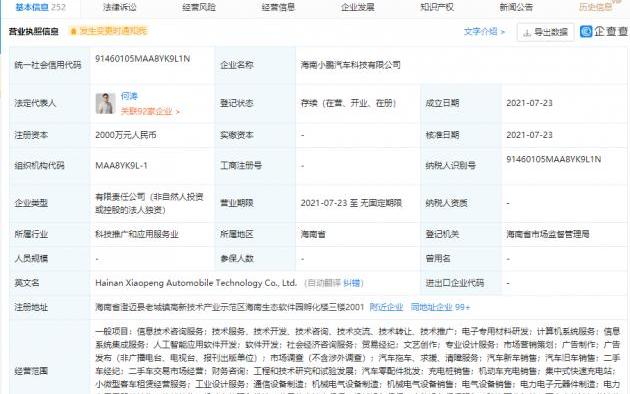Open the 基本信息 tab
Image resolution: width=630 pixels, height=394 pixels.
40,7
